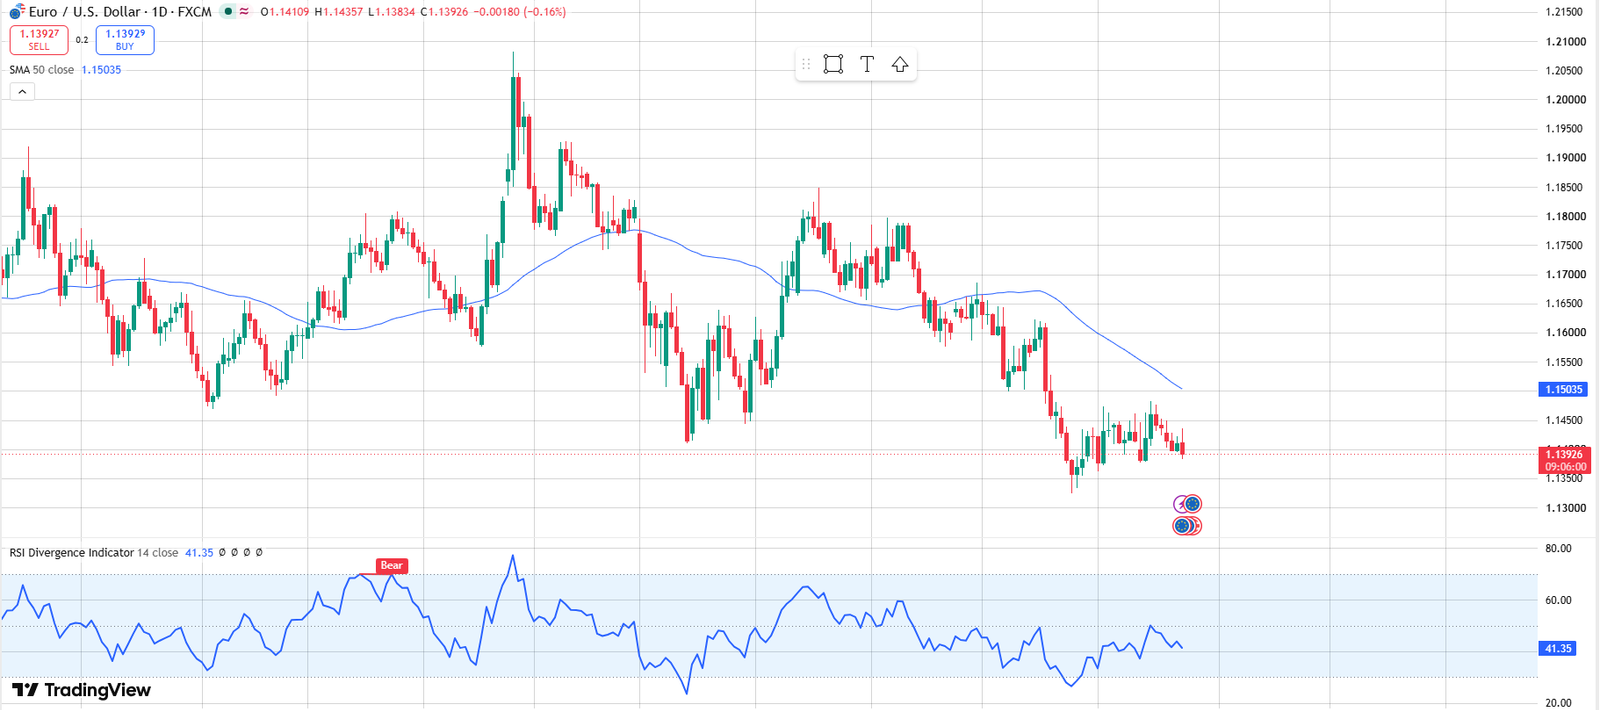Click the 1.20000 price scale label
Image resolution: width=1600 pixels, height=710 pixels.
click(x=1565, y=100)
